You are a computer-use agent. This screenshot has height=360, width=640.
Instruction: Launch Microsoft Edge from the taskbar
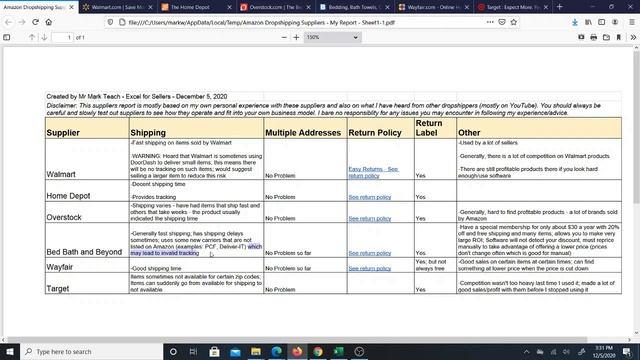click(x=277, y=351)
